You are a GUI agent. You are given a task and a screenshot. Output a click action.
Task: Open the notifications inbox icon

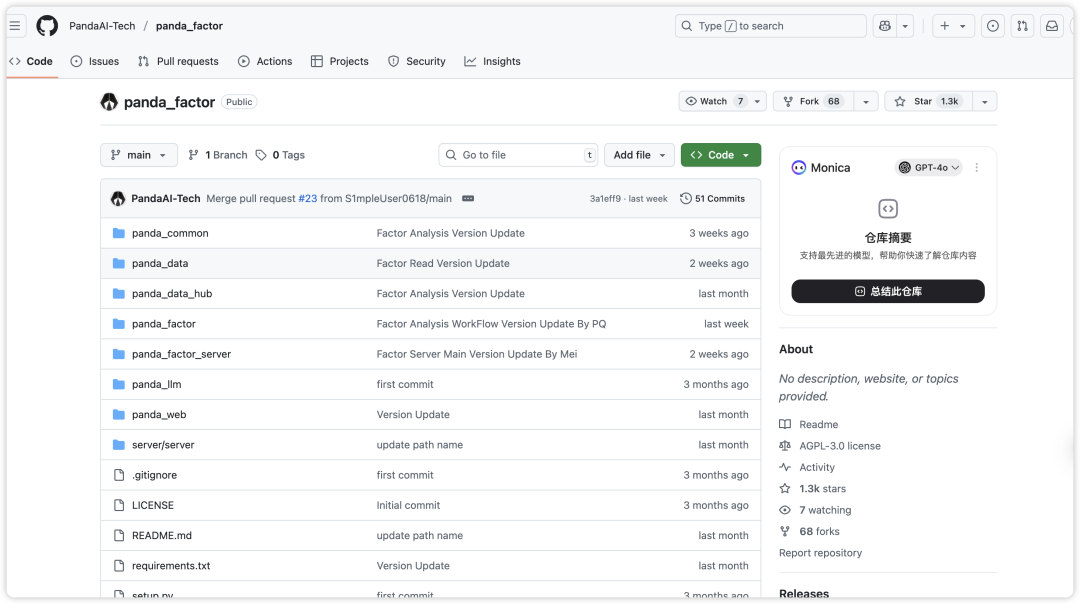pyautogui.click(x=1052, y=26)
